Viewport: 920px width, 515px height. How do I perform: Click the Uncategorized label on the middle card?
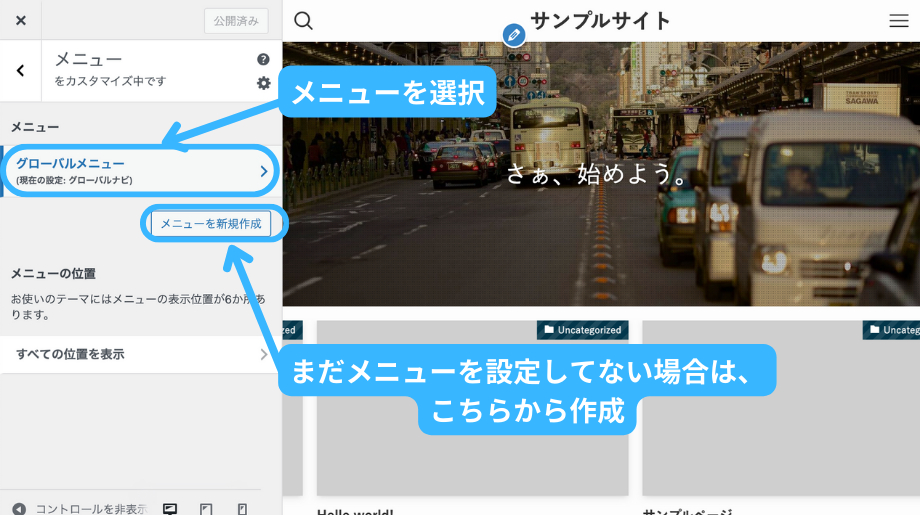582,329
